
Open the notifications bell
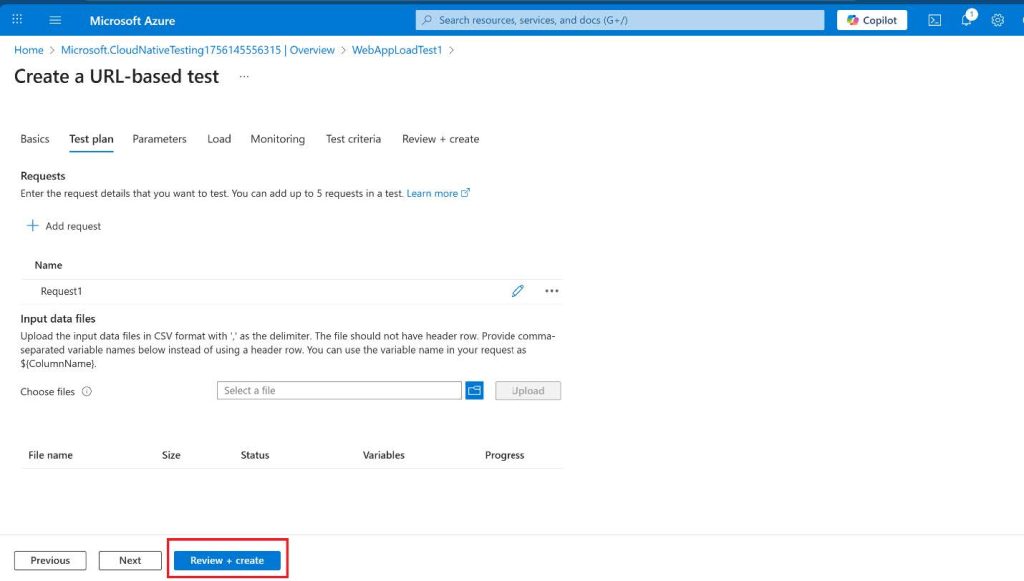pyautogui.click(x=966, y=20)
